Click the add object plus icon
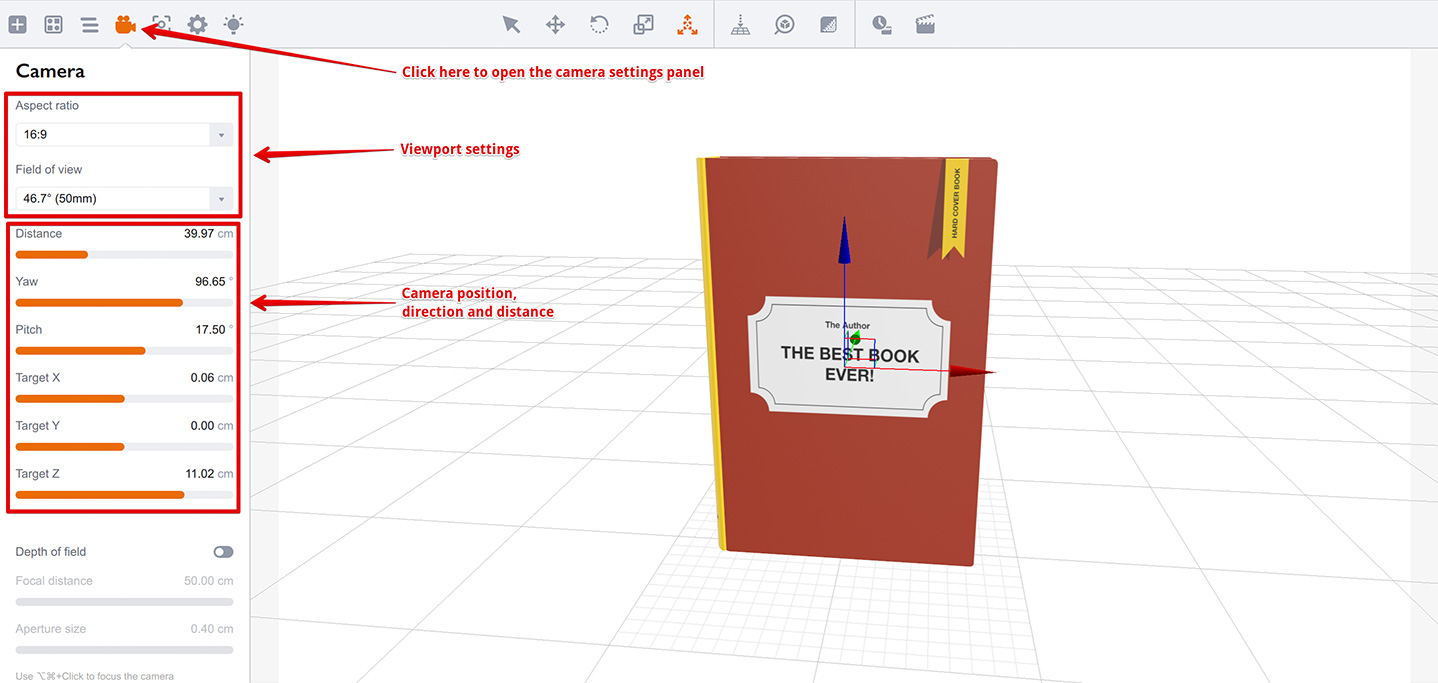 pos(17,25)
